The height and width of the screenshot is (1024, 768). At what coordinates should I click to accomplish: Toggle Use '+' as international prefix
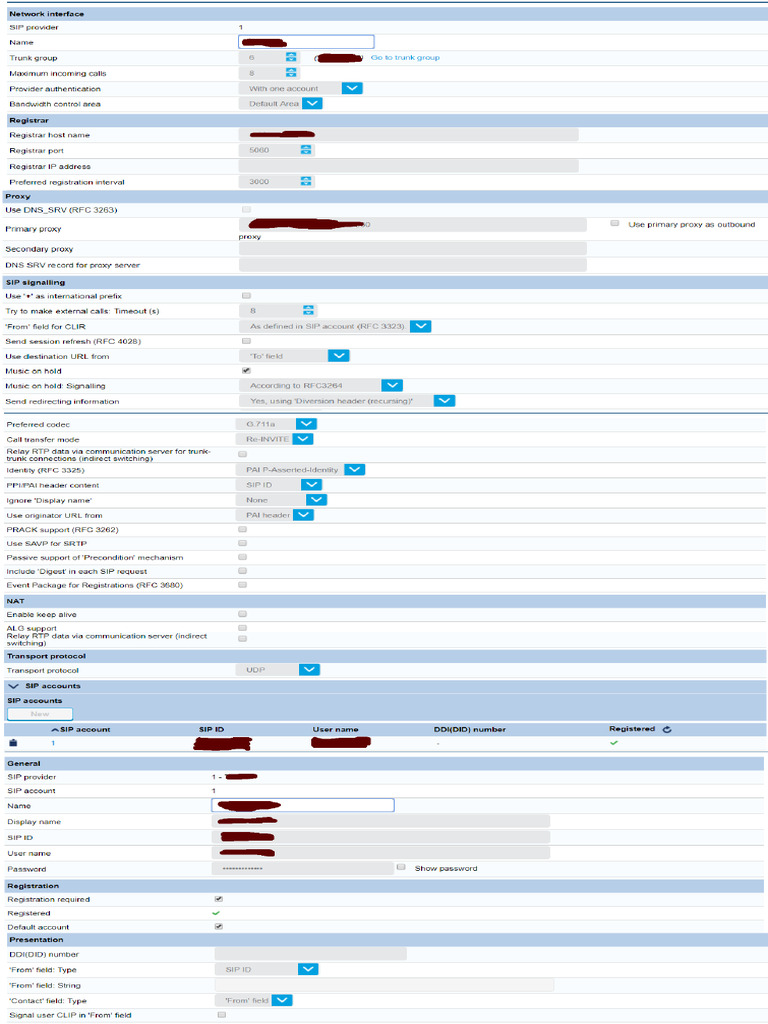[x=246, y=296]
